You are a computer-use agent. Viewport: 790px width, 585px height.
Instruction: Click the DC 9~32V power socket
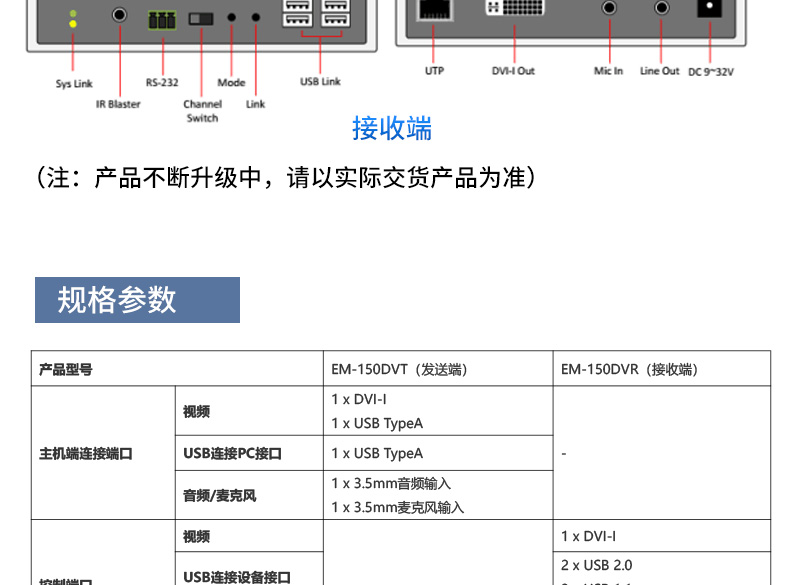pyautogui.click(x=710, y=9)
